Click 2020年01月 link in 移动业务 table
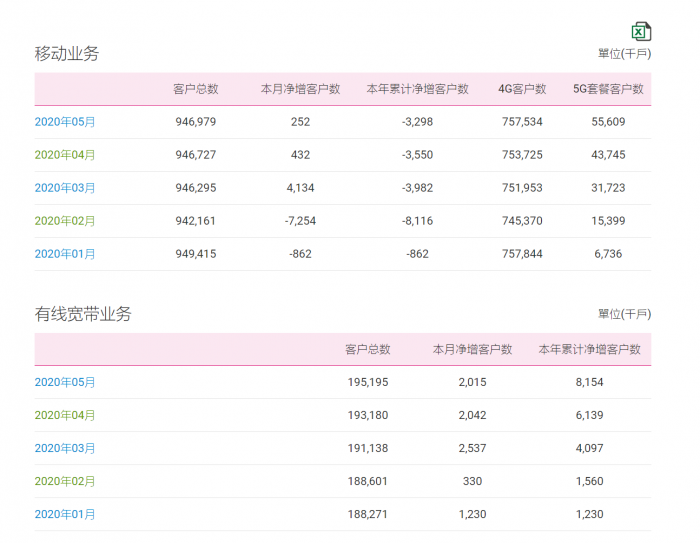This screenshot has height=543, width=700. [65, 254]
